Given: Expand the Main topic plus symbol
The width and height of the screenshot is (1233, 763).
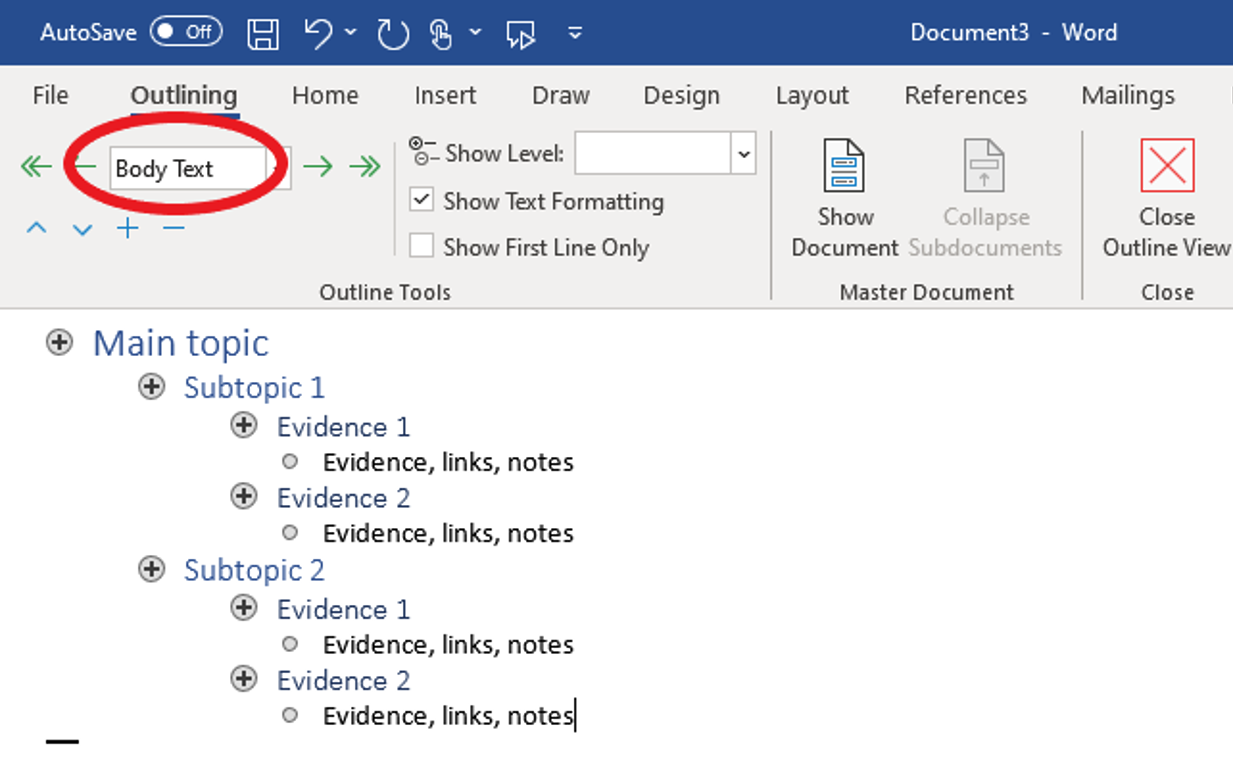Looking at the screenshot, I should (60, 343).
